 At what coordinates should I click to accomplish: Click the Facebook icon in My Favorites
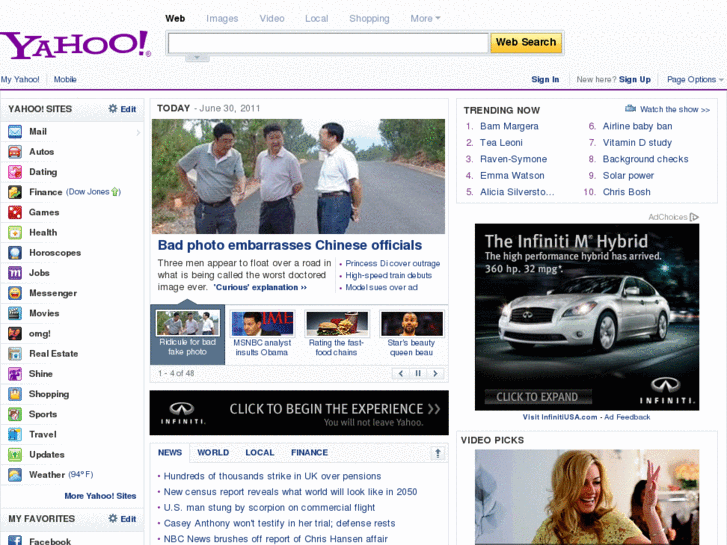(x=15, y=540)
